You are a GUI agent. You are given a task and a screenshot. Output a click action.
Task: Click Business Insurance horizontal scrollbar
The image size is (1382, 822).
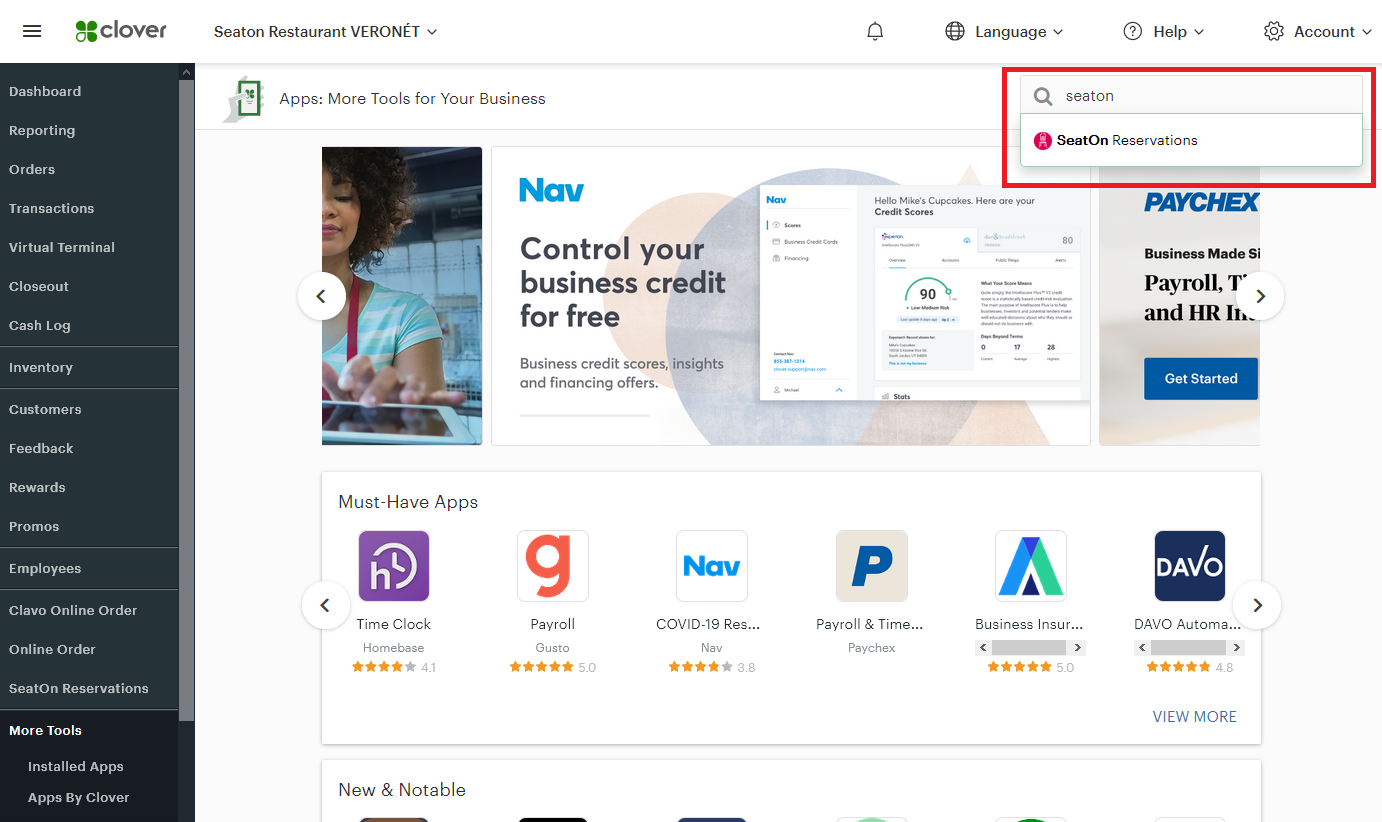[x=1031, y=648]
